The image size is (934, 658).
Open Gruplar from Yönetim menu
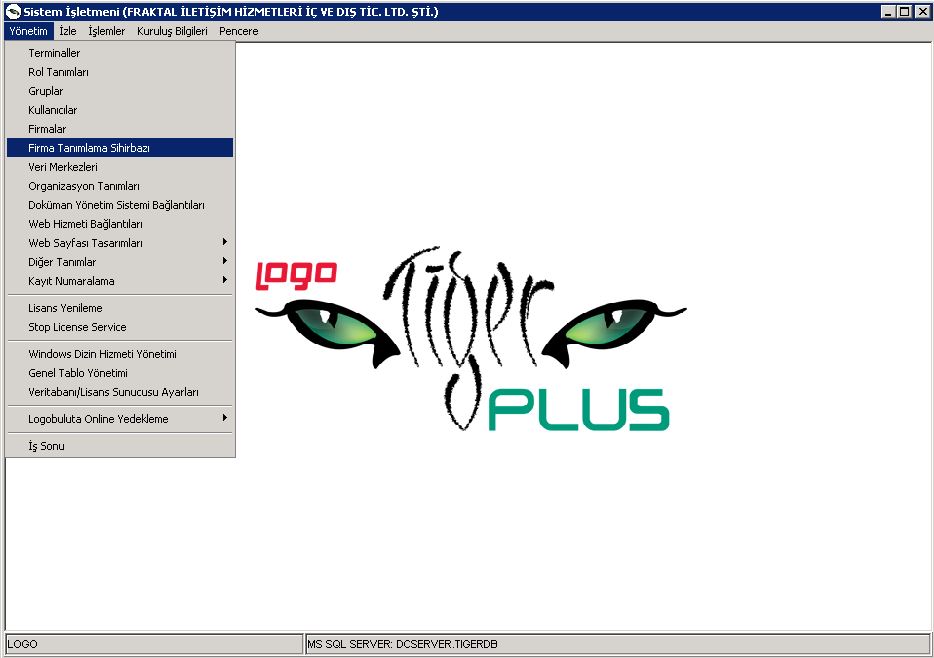pyautogui.click(x=120, y=91)
